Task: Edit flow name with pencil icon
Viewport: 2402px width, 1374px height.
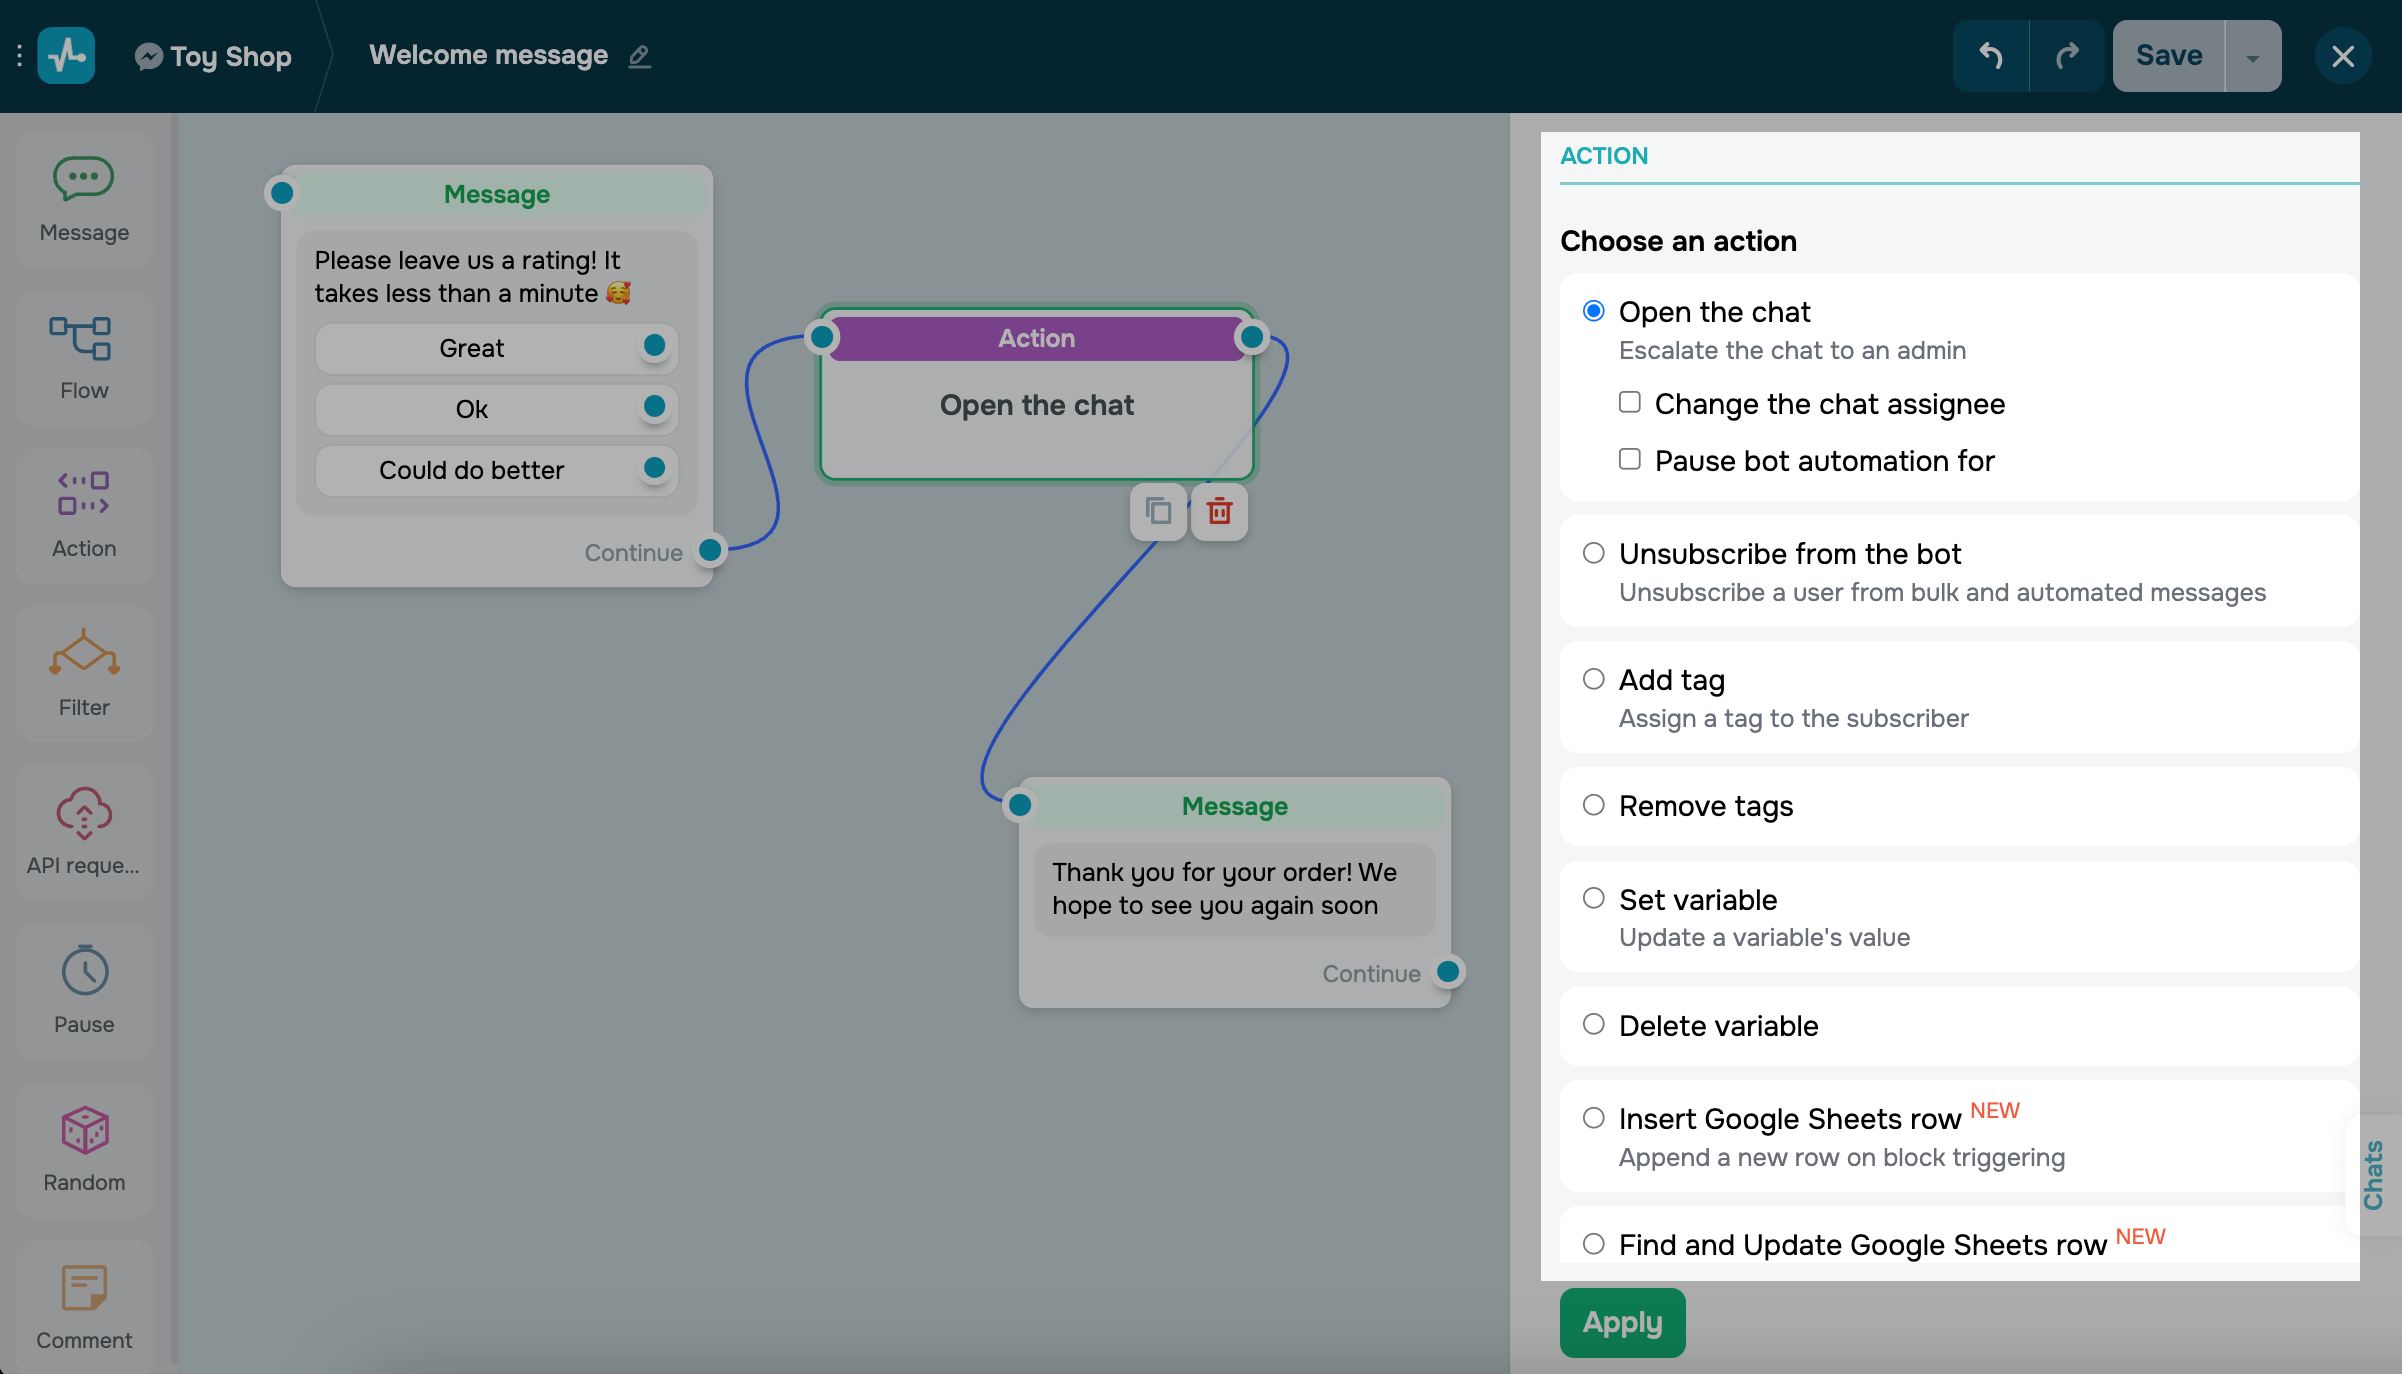Action: click(x=640, y=56)
